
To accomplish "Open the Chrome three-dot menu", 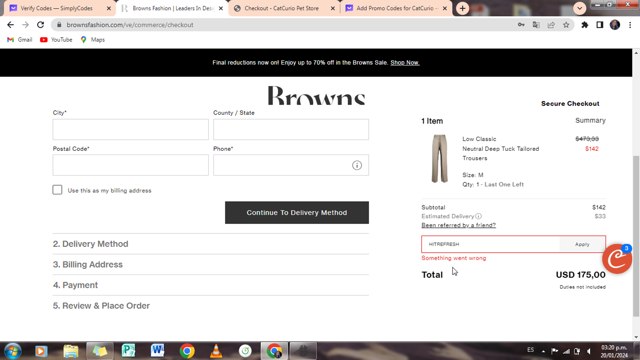I will (x=630, y=25).
